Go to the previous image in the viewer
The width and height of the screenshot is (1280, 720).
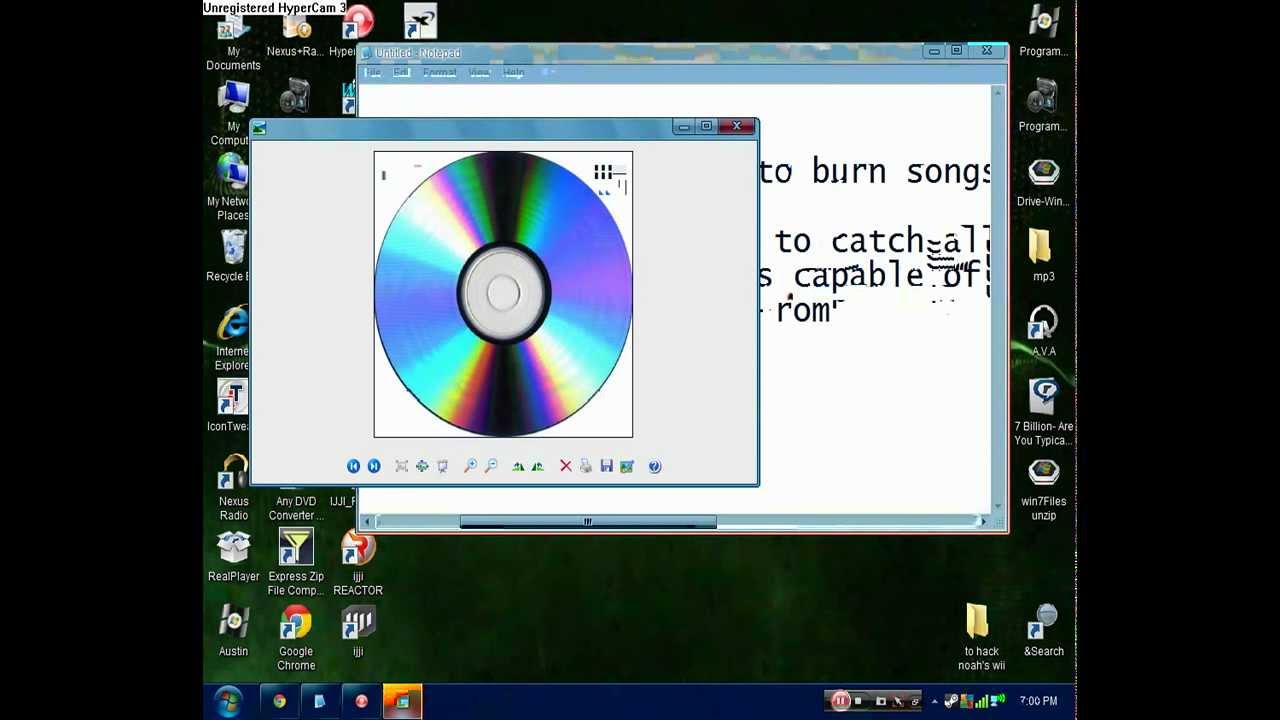coord(353,466)
